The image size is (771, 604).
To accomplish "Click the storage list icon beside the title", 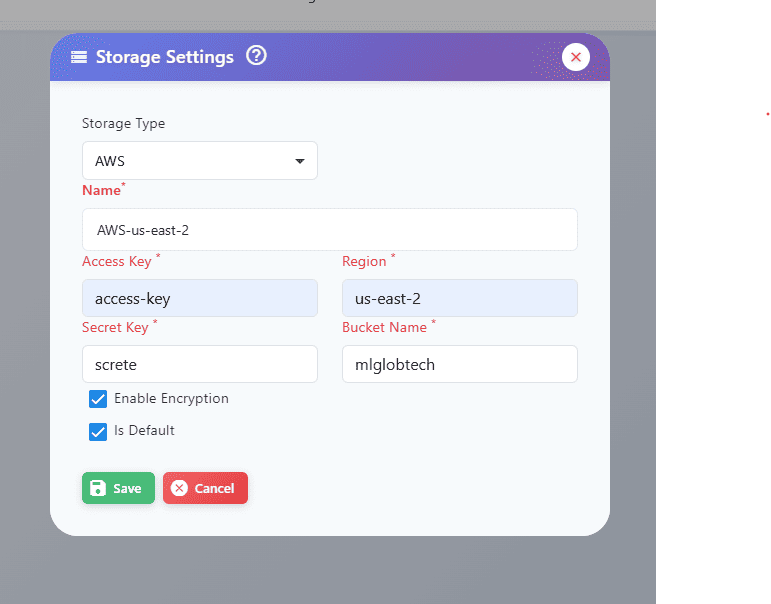I will 79,57.
